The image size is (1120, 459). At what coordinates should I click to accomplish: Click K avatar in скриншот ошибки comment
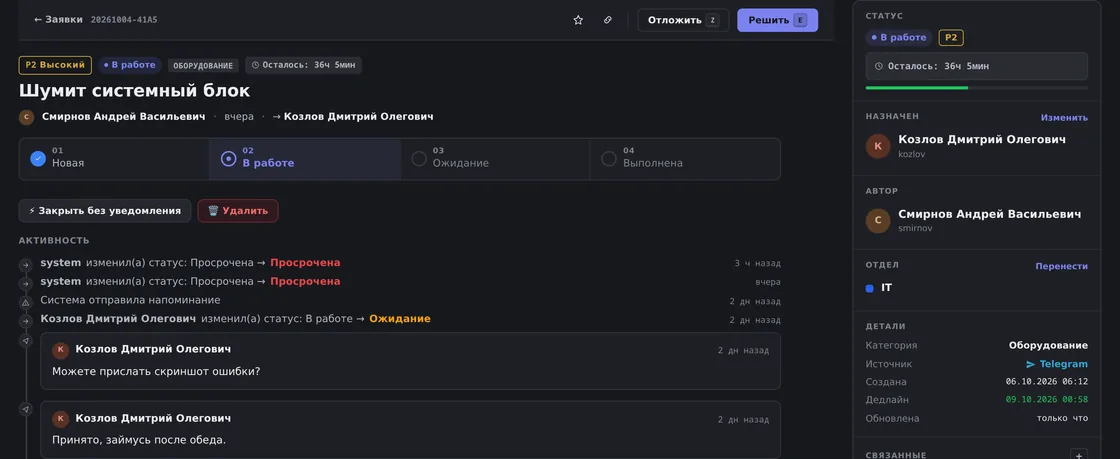coord(61,349)
